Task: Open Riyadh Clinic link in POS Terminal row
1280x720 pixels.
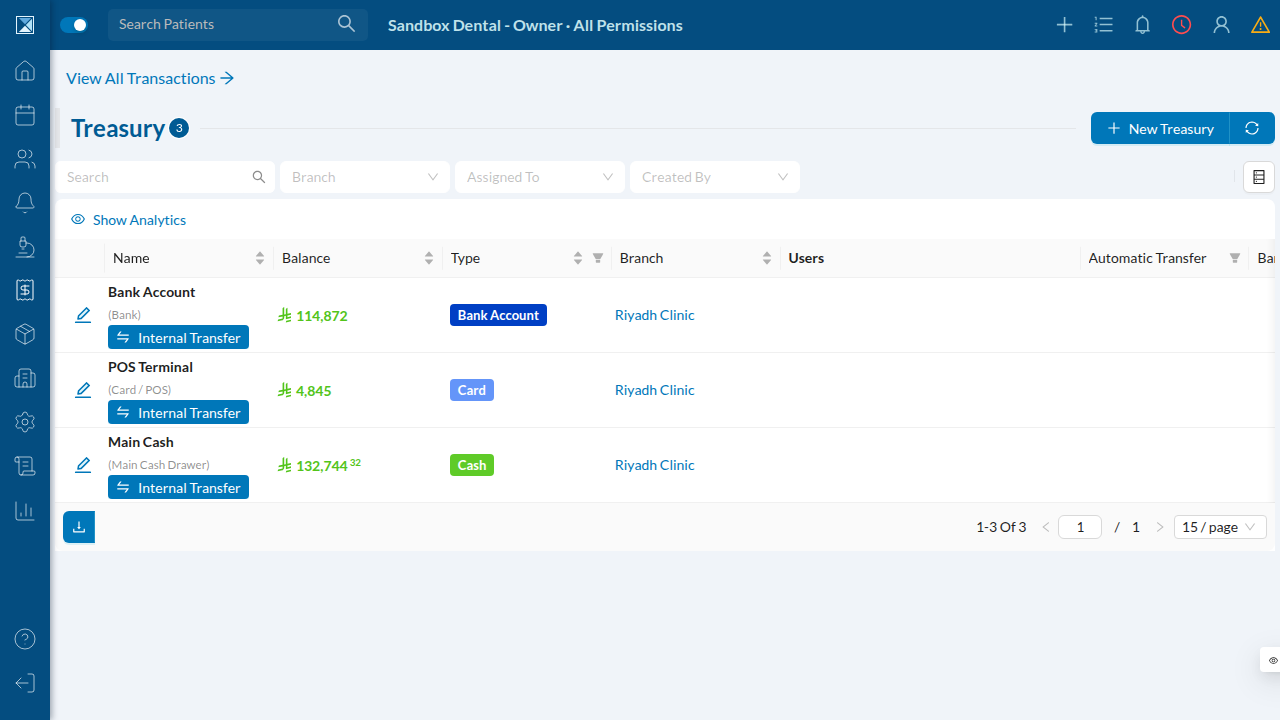Action: tap(654, 390)
